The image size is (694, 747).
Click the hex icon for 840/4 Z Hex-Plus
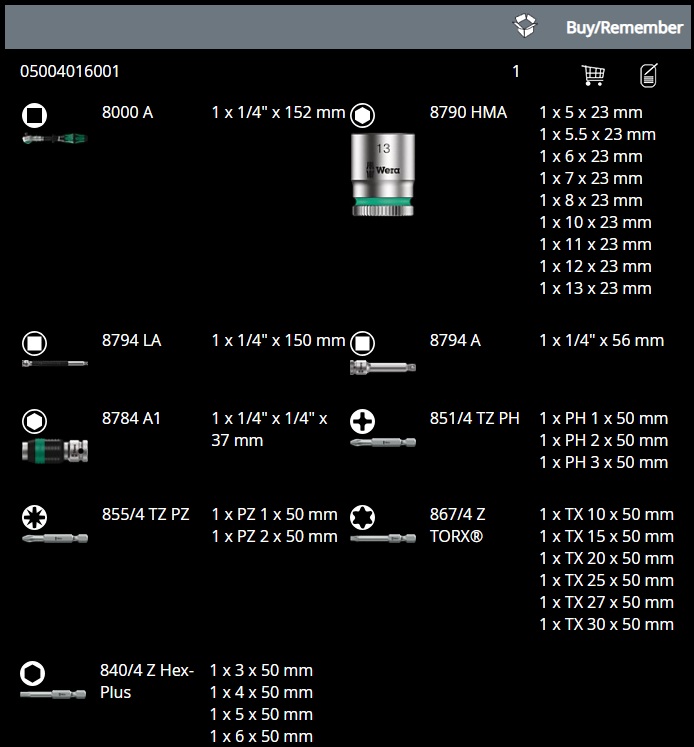point(35,672)
